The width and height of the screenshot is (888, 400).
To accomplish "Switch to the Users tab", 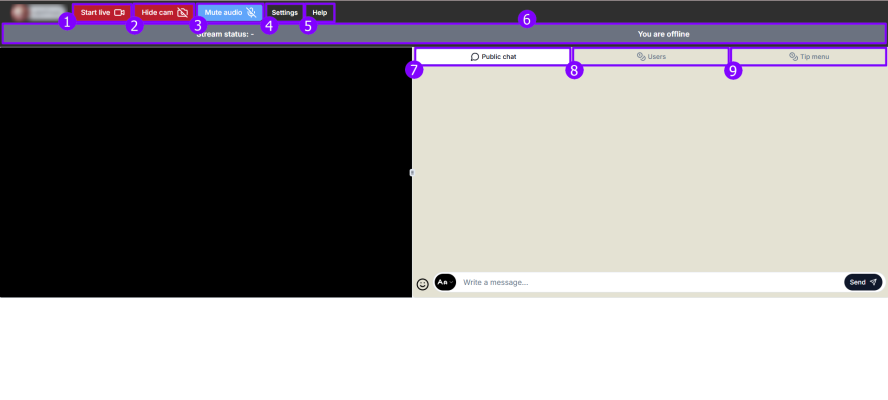I will tap(651, 57).
